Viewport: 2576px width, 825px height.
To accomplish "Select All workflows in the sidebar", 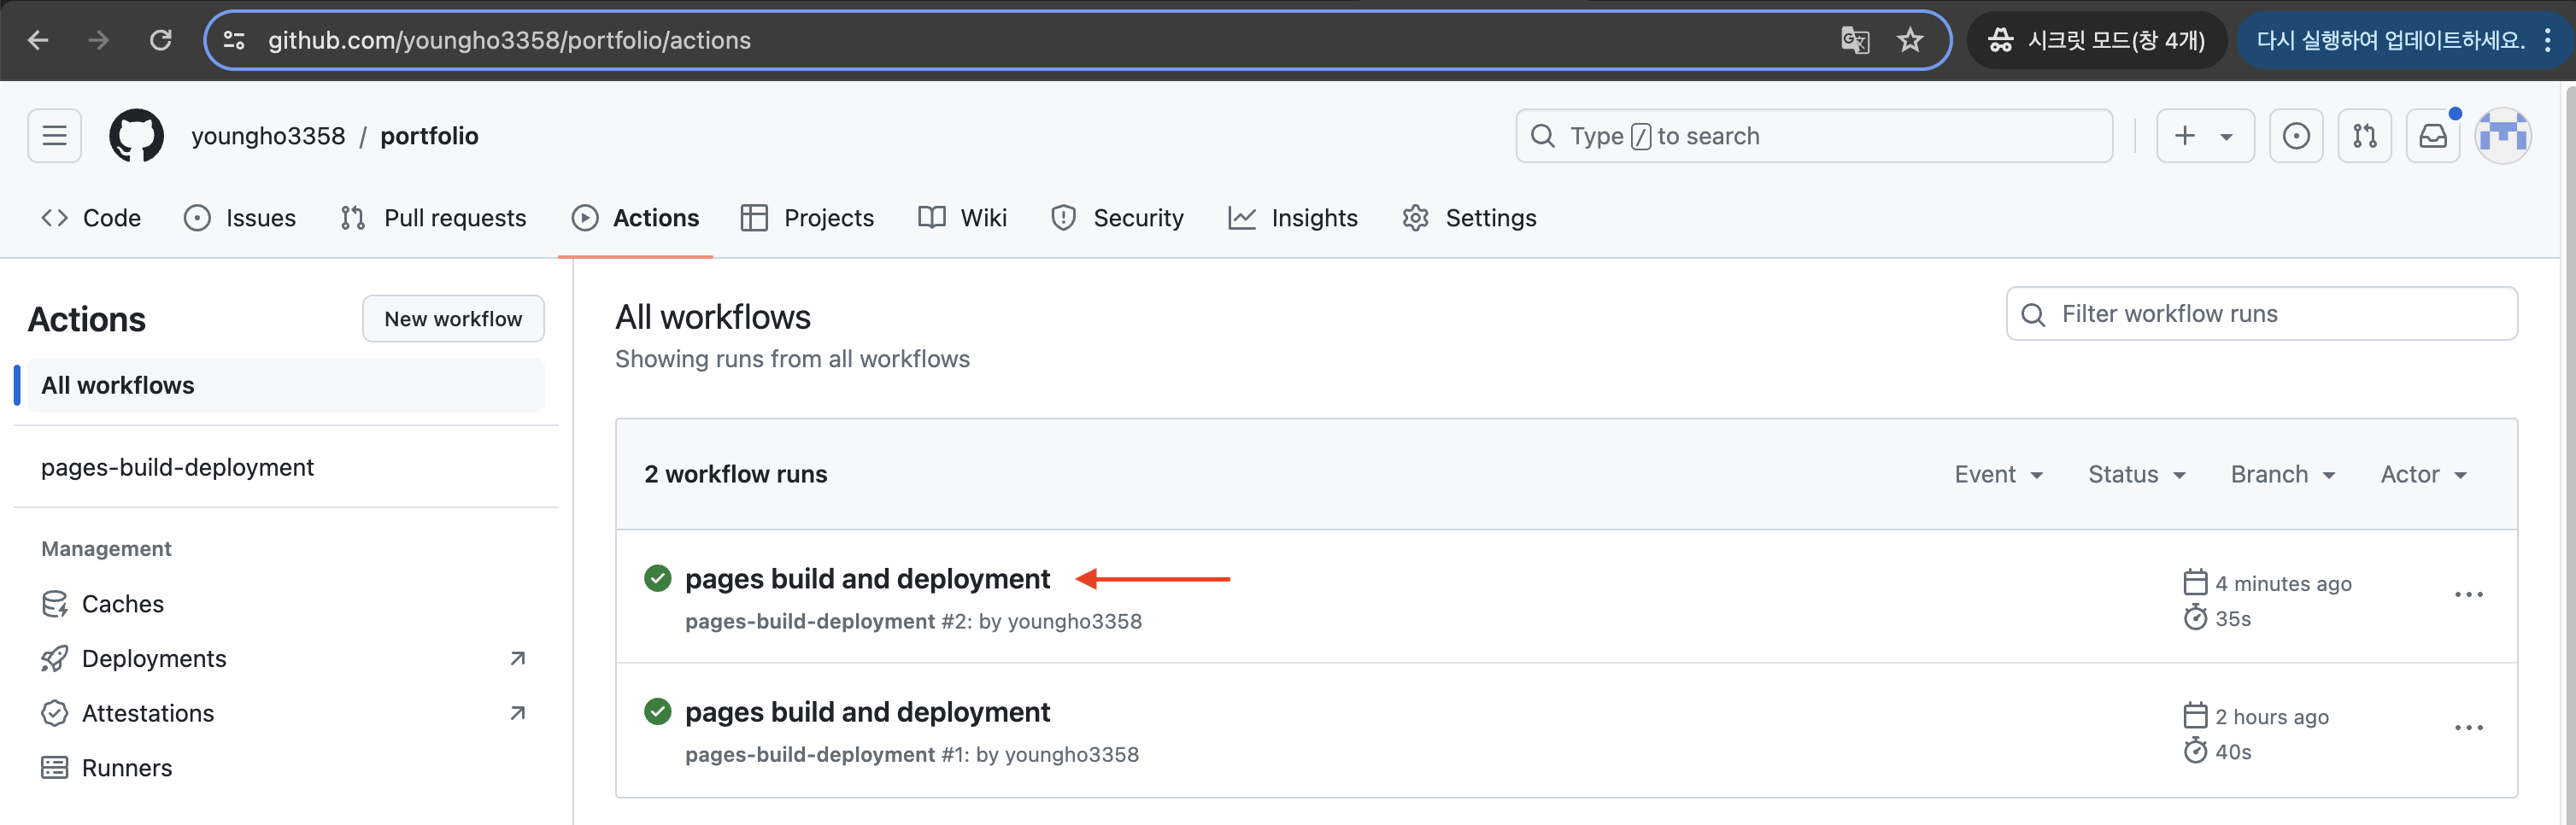I will coord(285,385).
